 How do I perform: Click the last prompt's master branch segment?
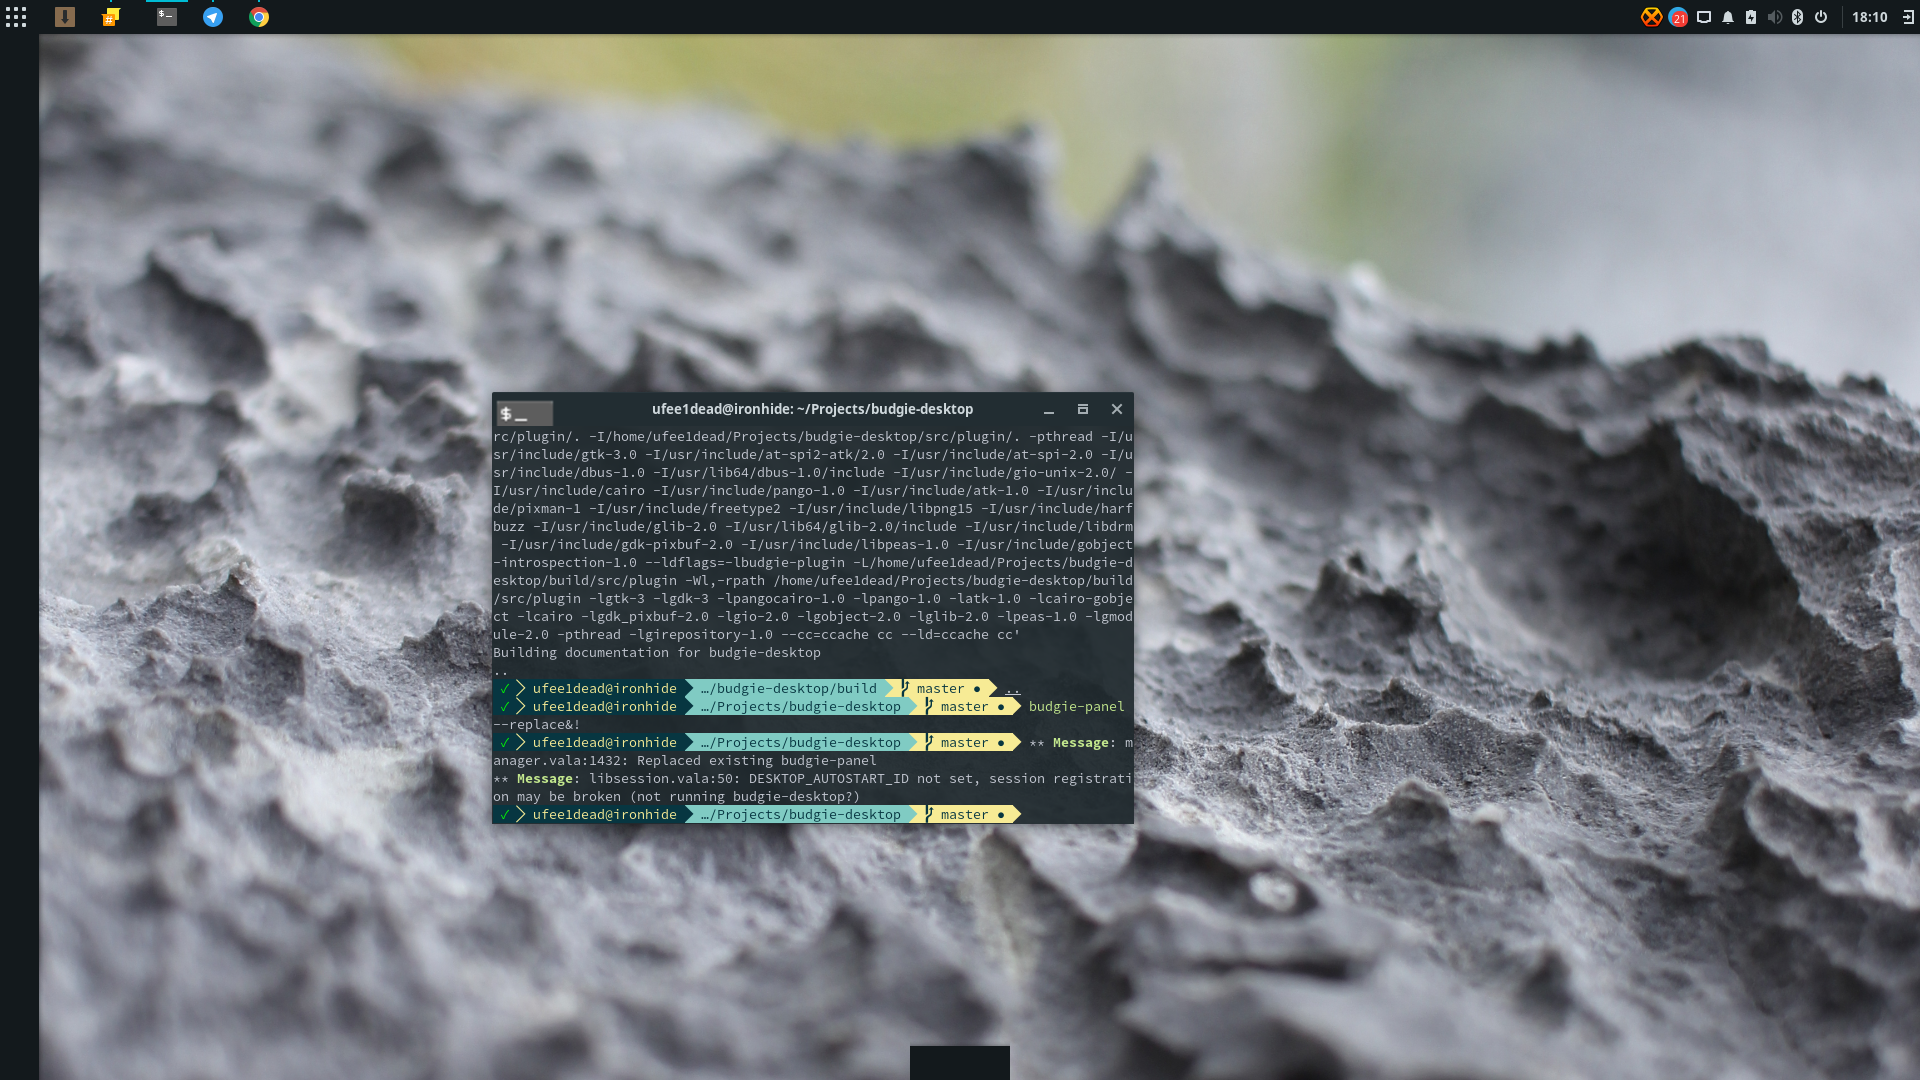pos(966,815)
